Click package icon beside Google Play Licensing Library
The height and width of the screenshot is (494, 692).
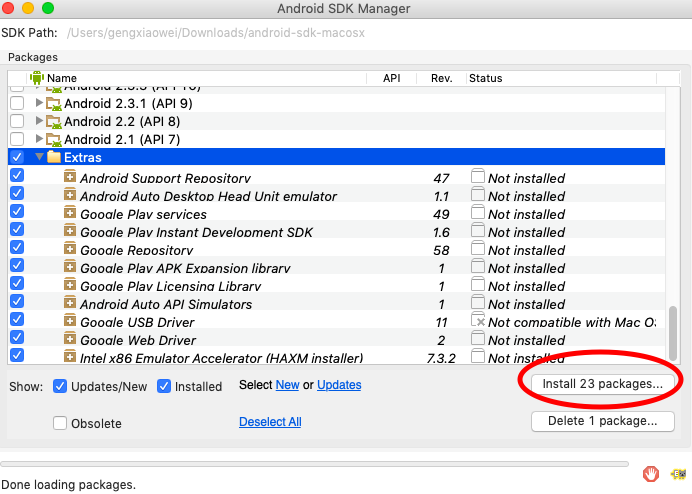(70, 284)
